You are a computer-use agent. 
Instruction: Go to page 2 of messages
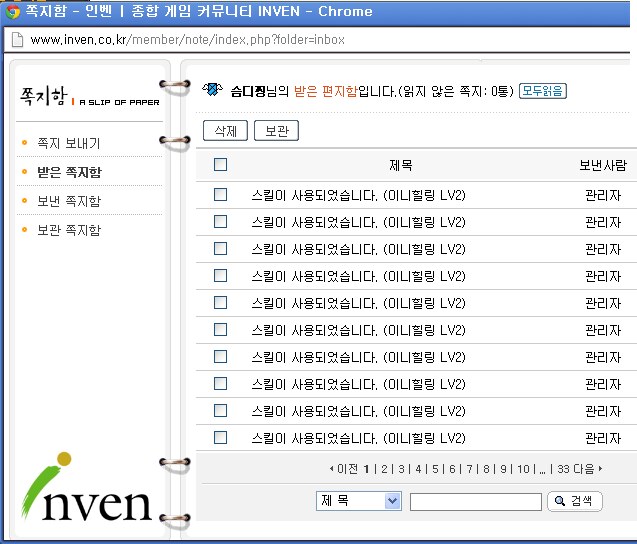click(384, 469)
